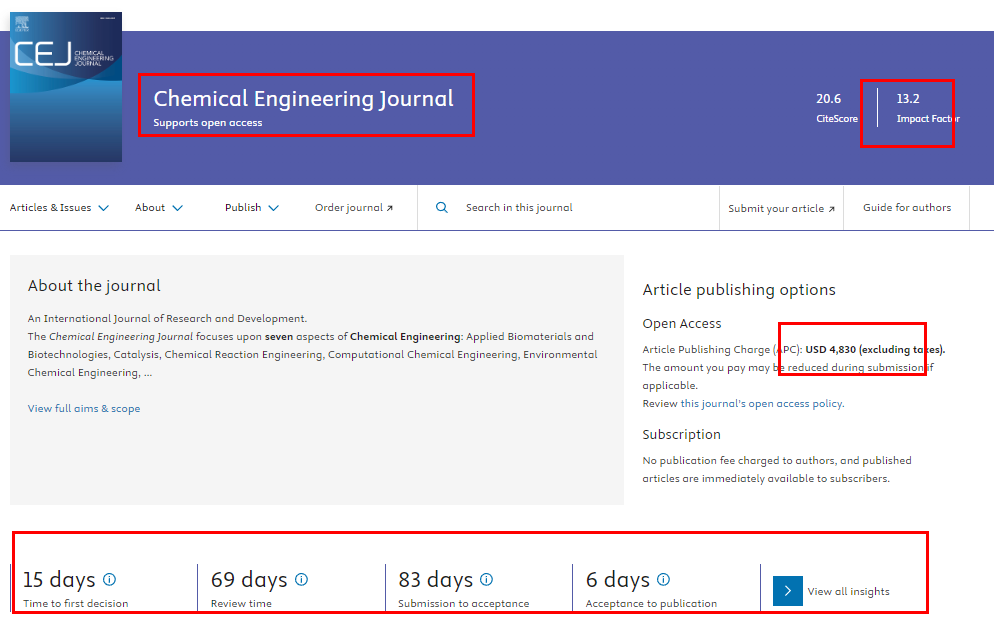Open Guide for authors page

coord(907,208)
